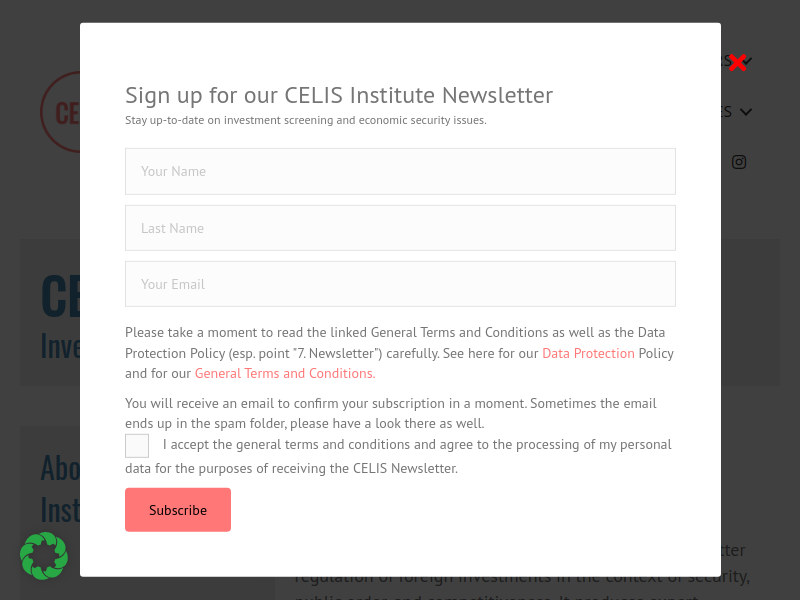Click the large dimmed "CE" page title
The height and width of the screenshot is (600, 800).
(60, 295)
